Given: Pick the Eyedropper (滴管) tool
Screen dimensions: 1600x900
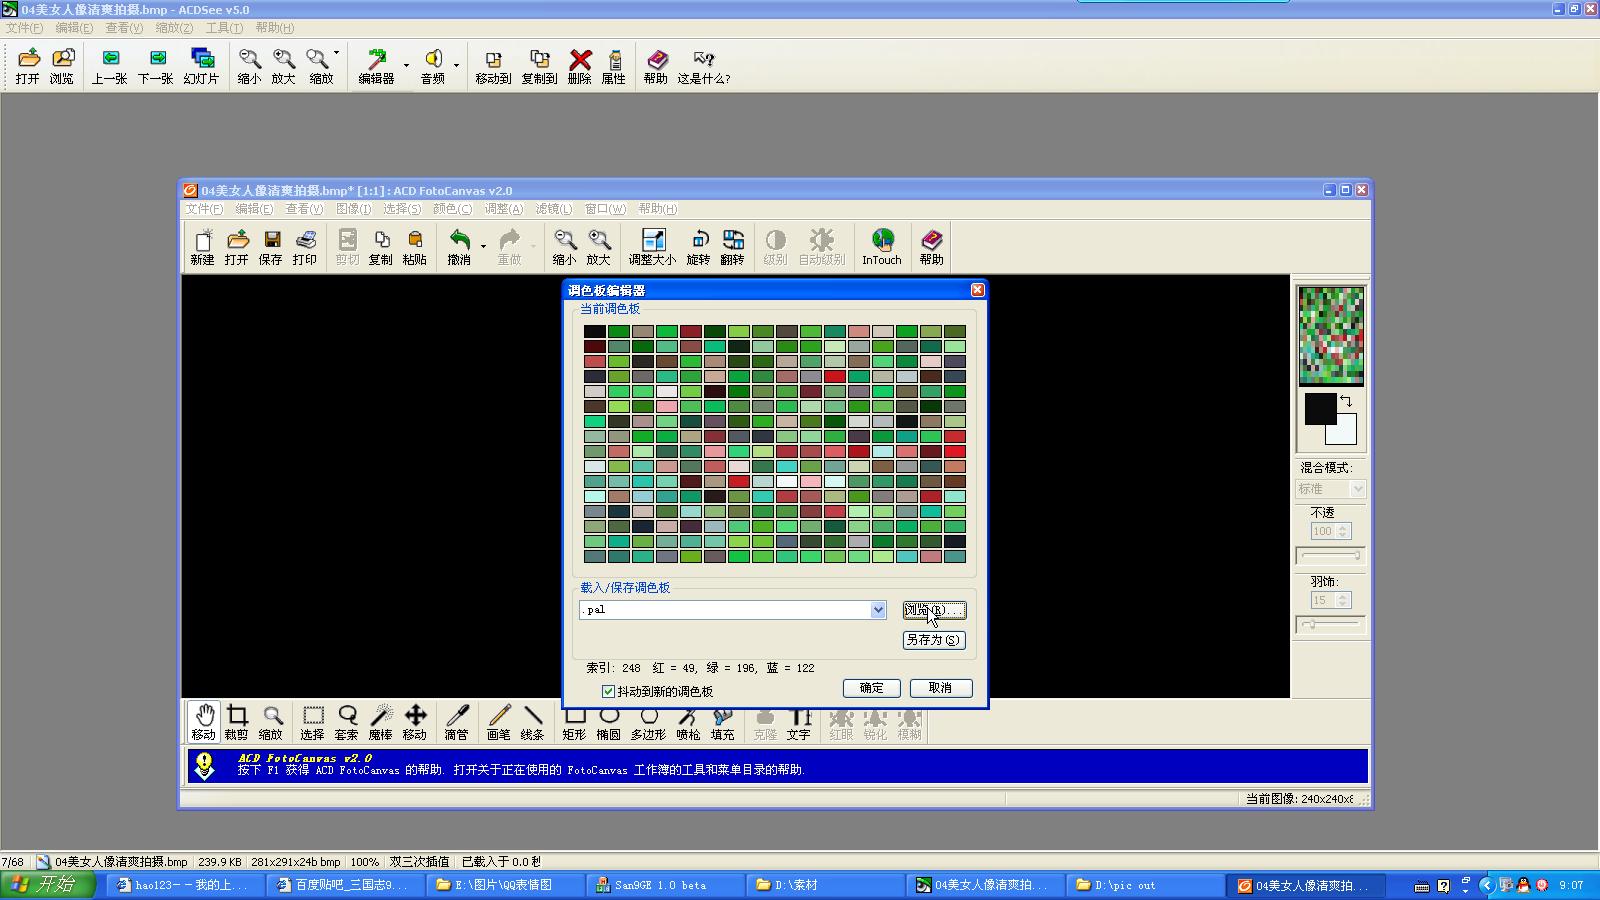Looking at the screenshot, I should [x=457, y=721].
